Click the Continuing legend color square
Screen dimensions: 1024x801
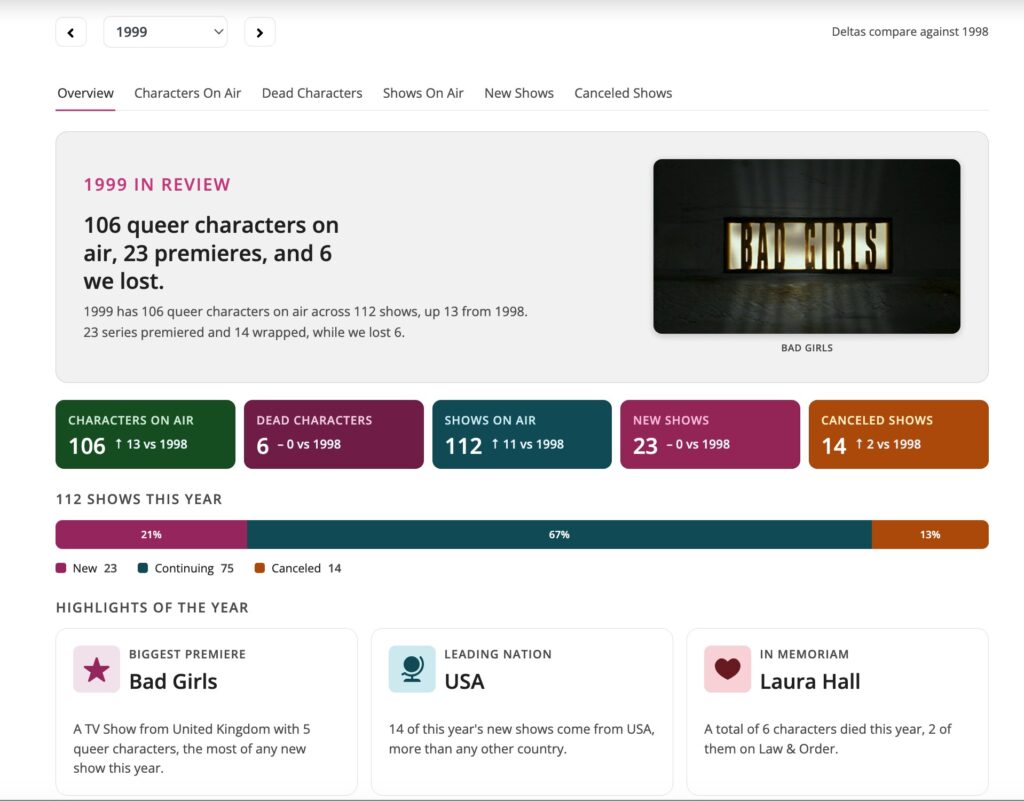tap(143, 568)
